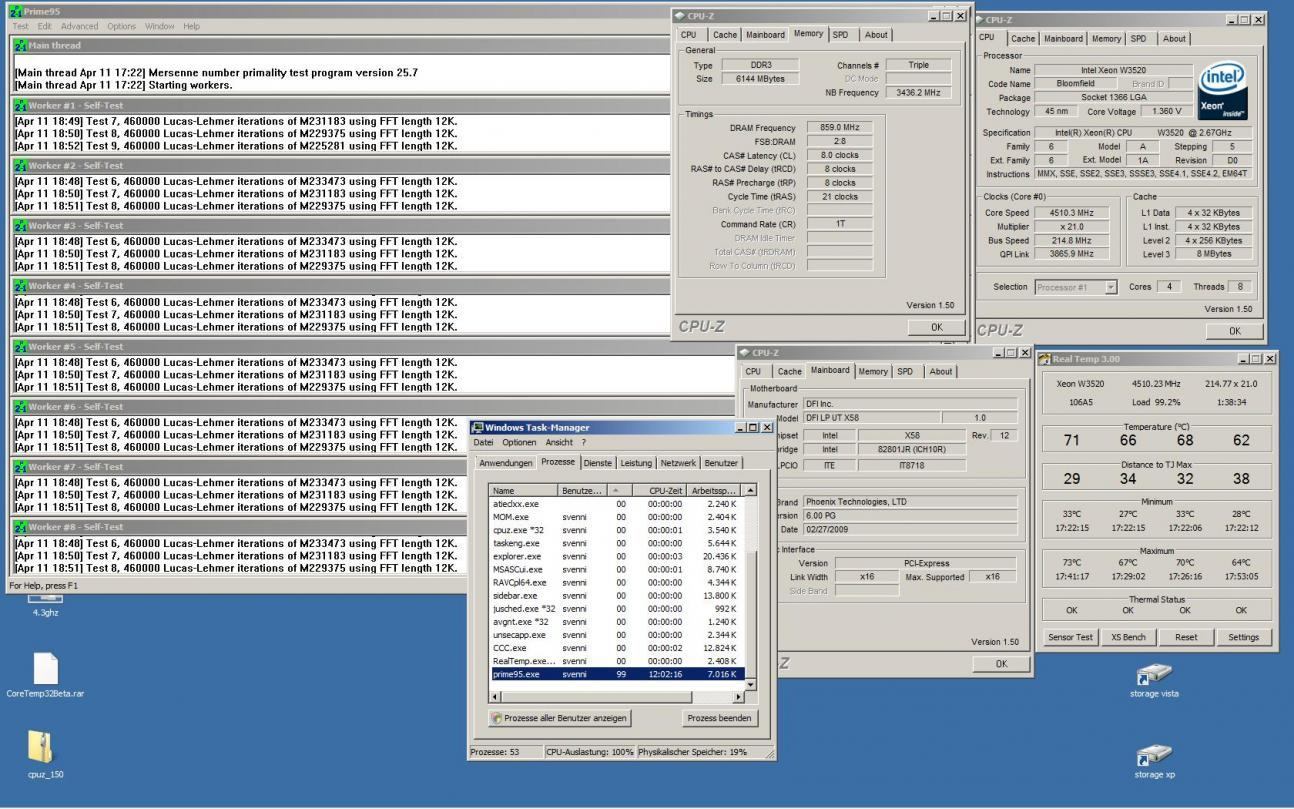Sort Task-Manager processes by the Name column
This screenshot has width=1294, height=809.
coord(524,491)
